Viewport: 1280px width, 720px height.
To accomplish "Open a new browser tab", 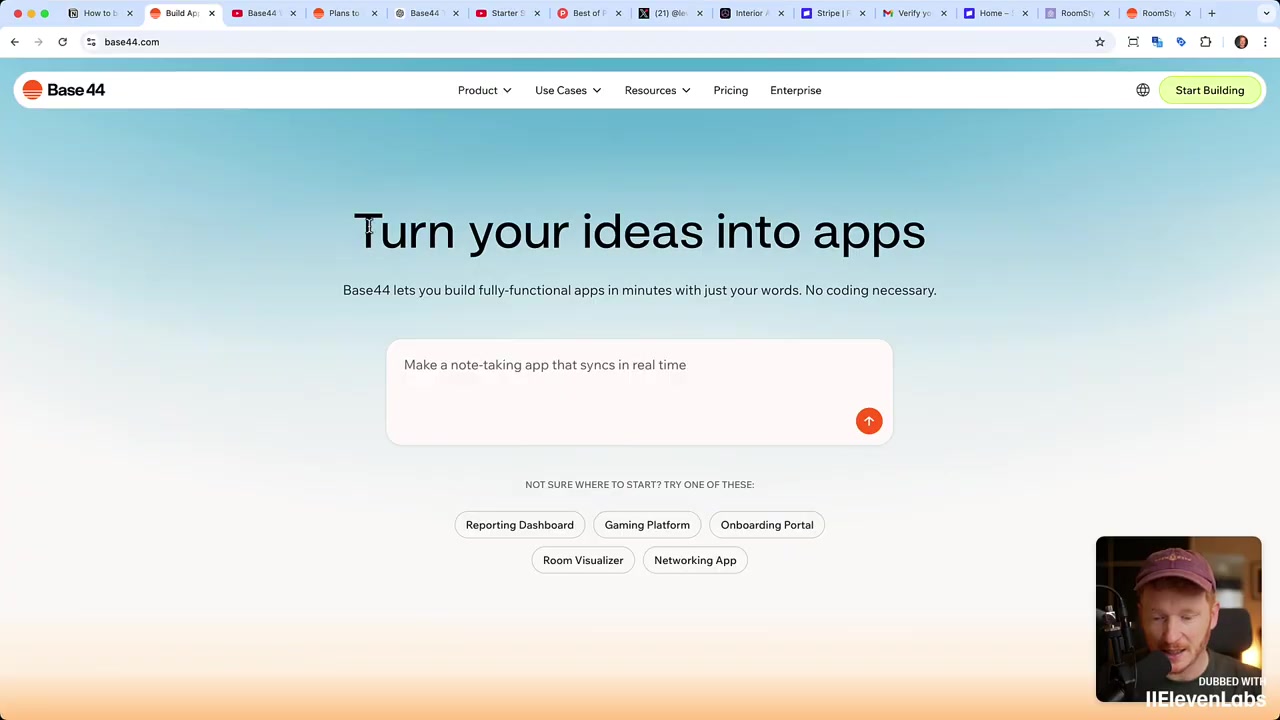I will 1211,13.
